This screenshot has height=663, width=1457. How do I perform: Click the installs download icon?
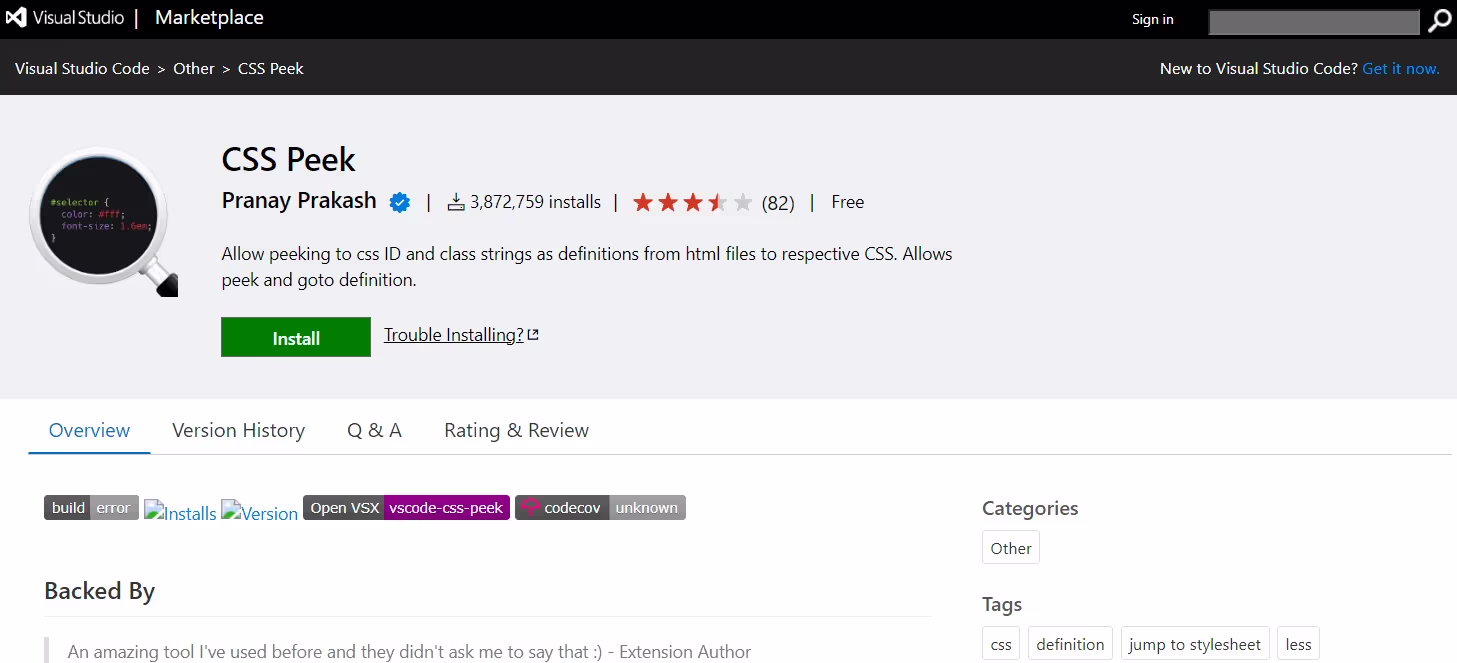pos(456,202)
